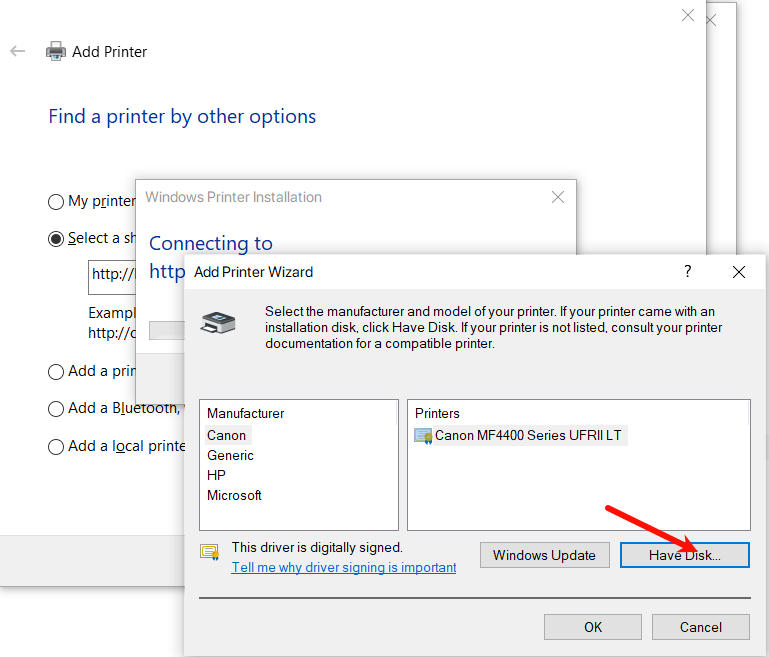Image resolution: width=769 pixels, height=657 pixels.
Task: Pick Microsoft from the Manufacturer list
Action: [234, 495]
